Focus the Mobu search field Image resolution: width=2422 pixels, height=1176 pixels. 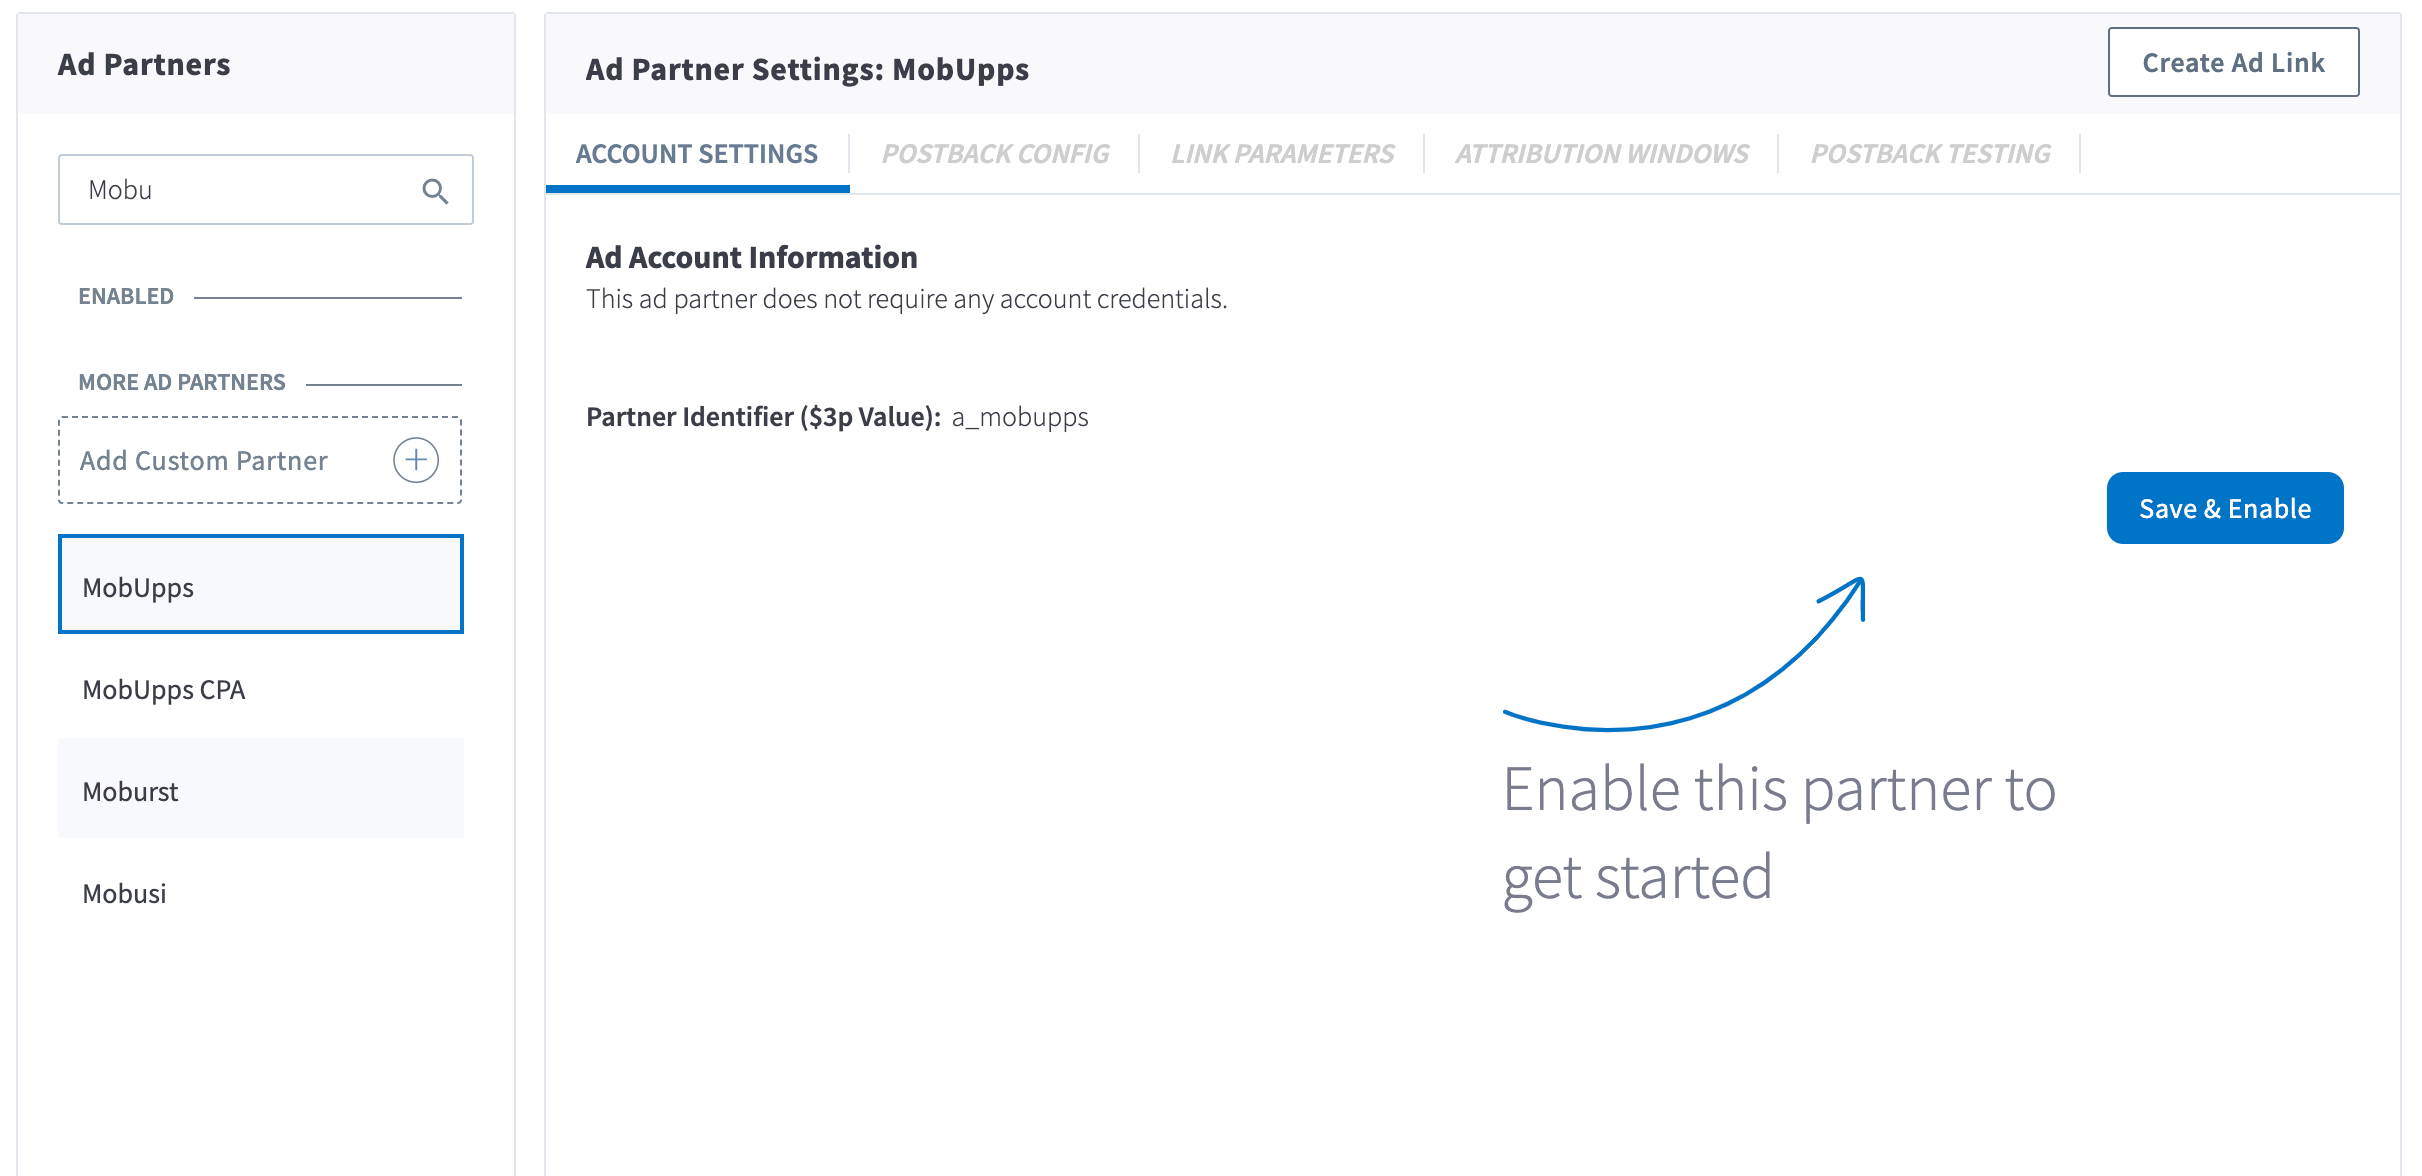point(265,189)
